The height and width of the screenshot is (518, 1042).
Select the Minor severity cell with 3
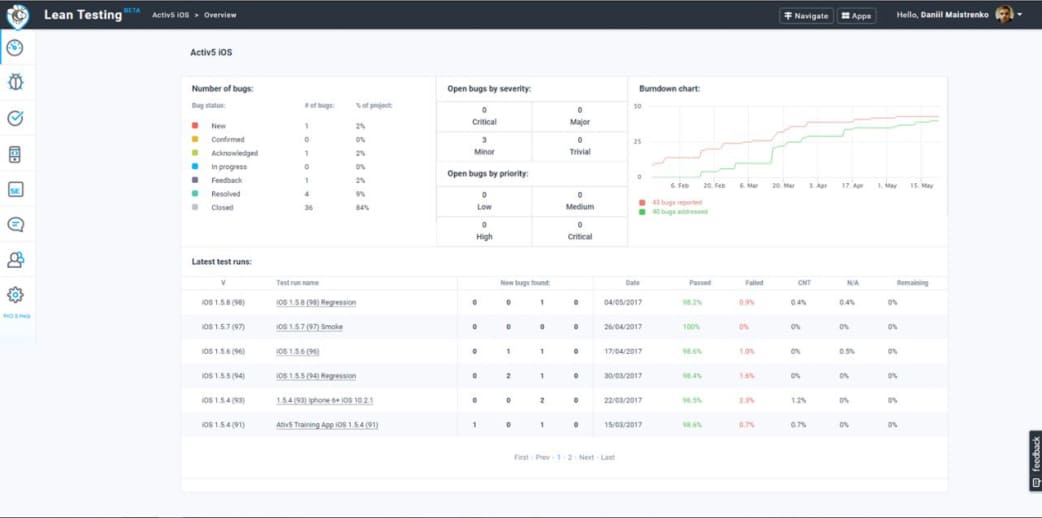pos(484,146)
